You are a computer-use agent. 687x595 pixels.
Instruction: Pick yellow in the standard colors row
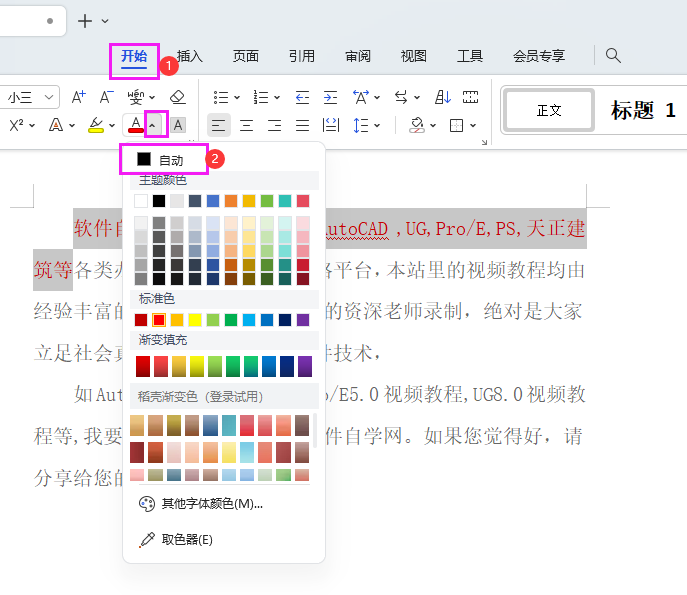click(x=195, y=320)
